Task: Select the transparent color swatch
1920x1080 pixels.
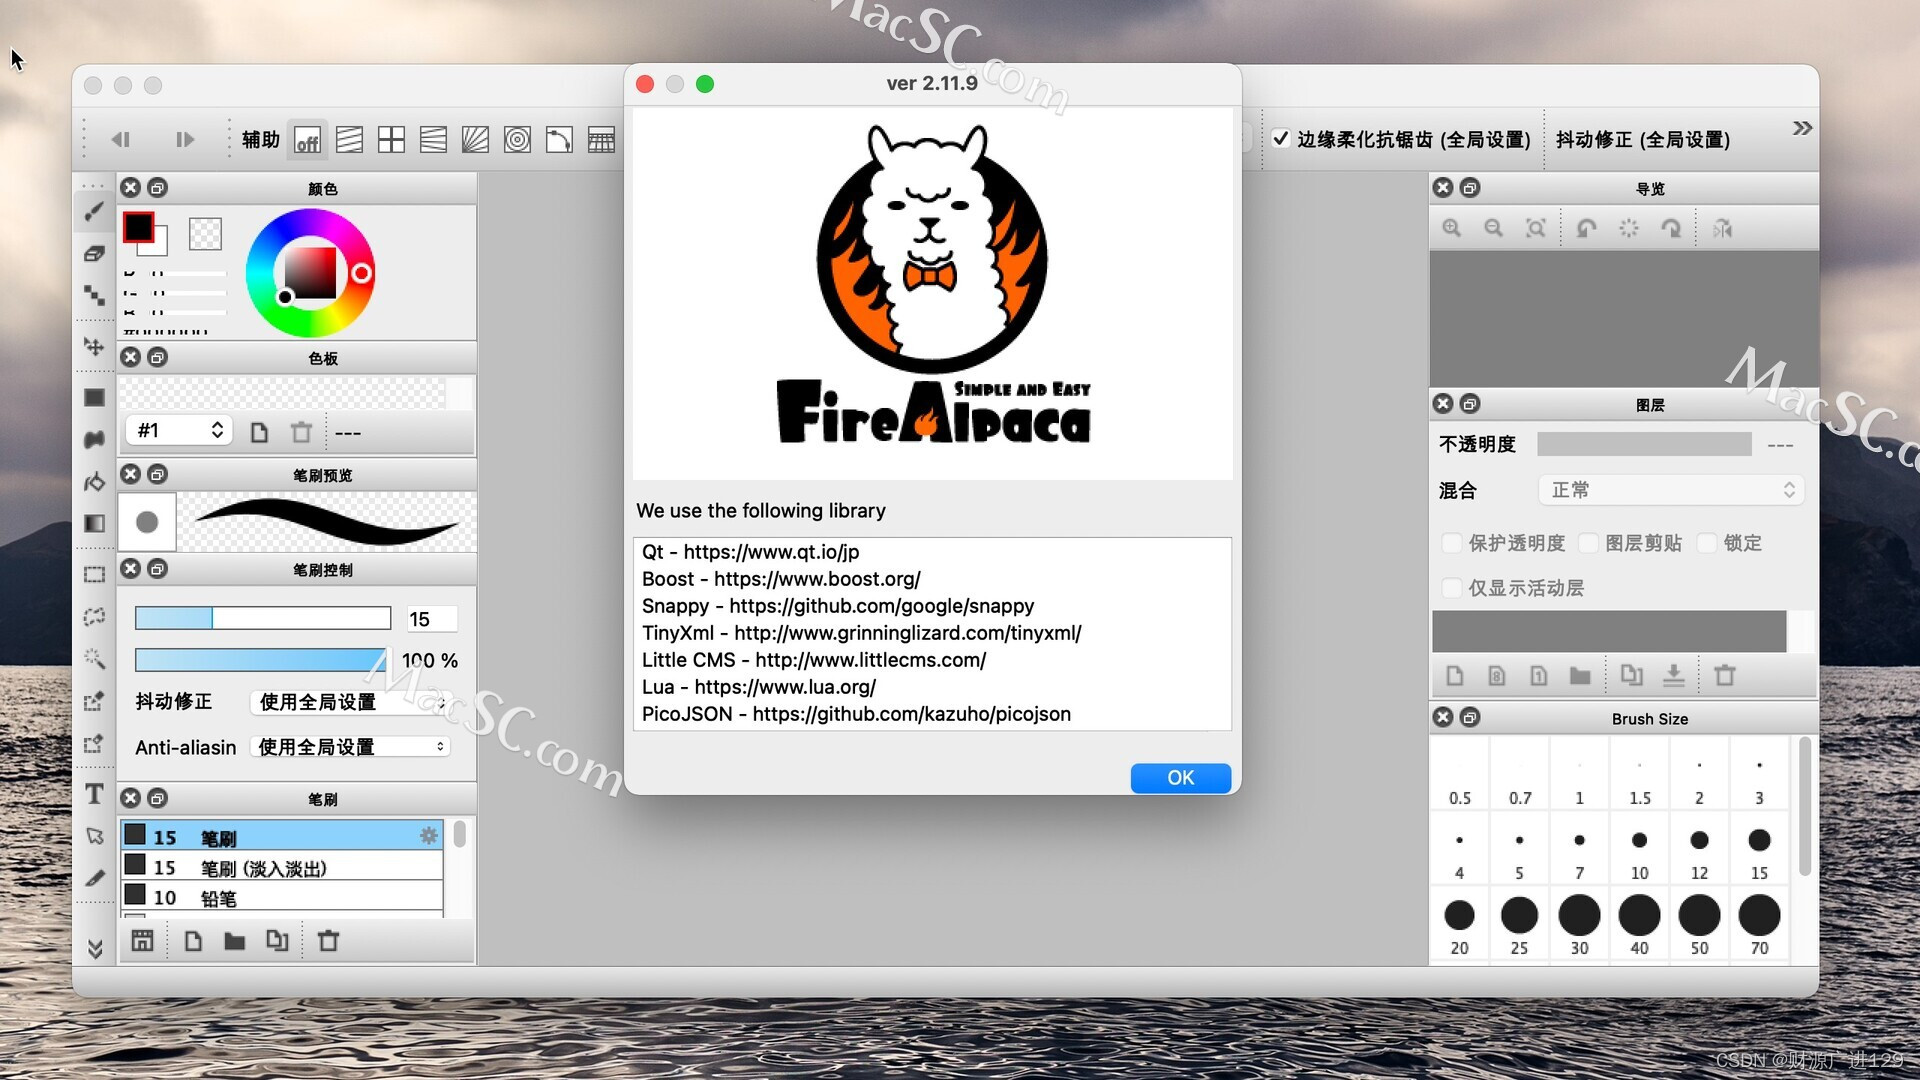Action: 205,234
